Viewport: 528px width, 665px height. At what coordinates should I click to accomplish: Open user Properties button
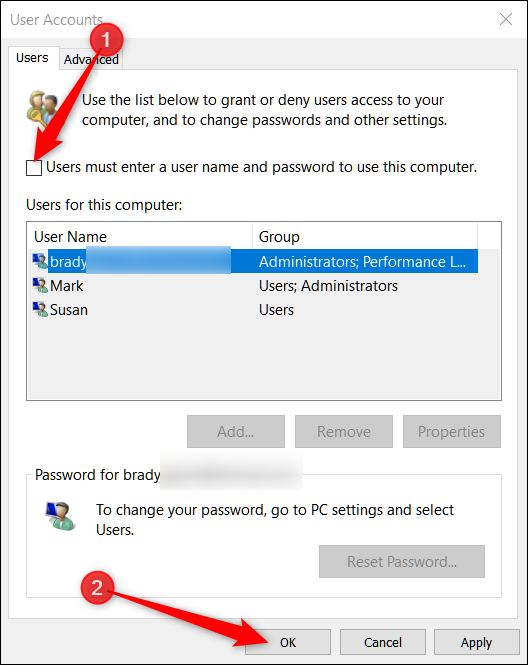452,431
